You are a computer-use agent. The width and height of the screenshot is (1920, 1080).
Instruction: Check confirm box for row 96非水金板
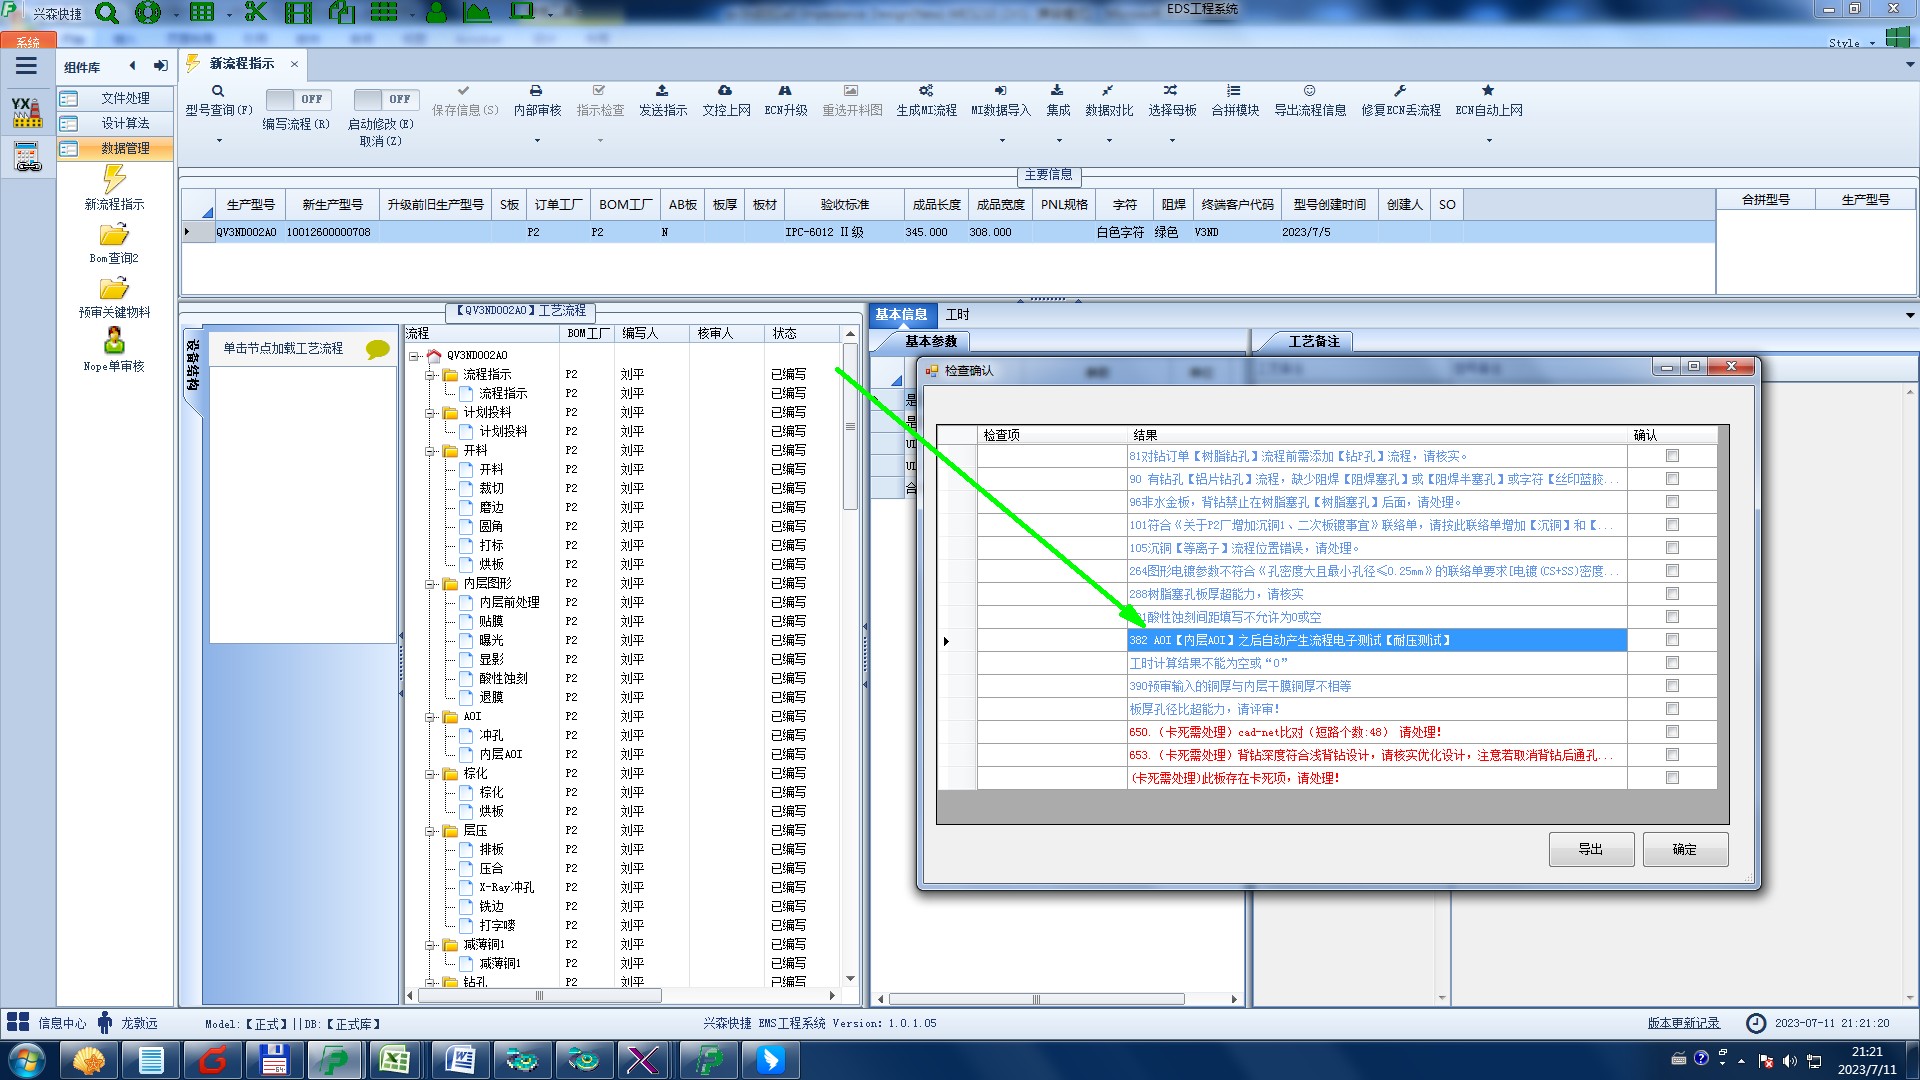click(x=1672, y=502)
